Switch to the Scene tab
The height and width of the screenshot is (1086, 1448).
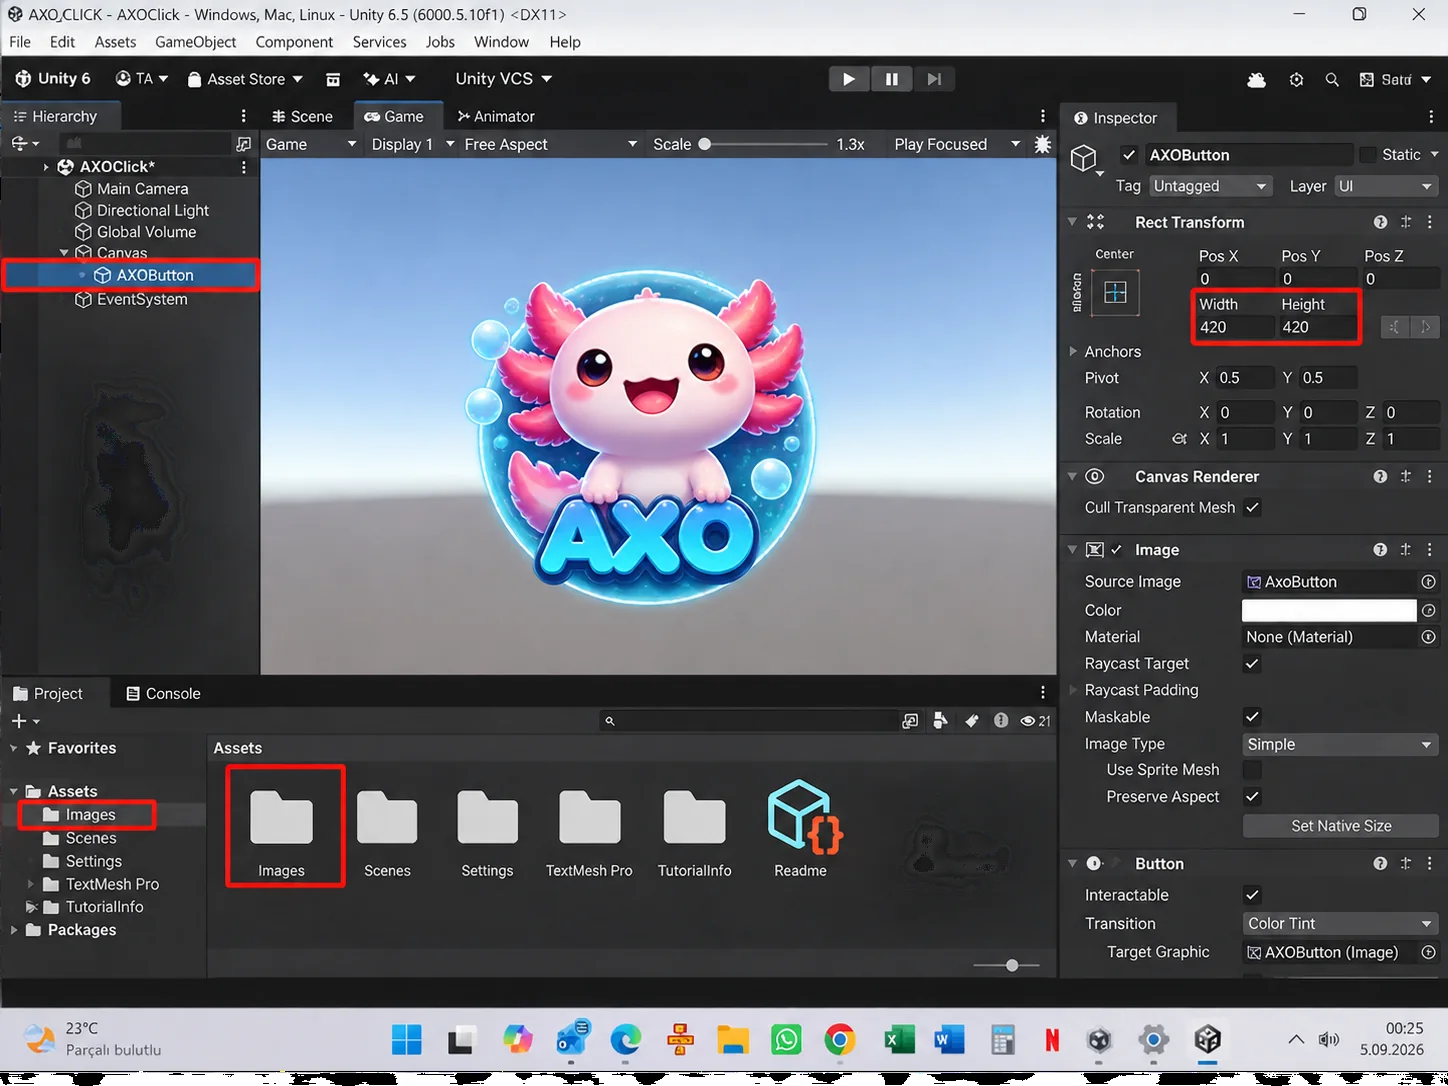point(302,116)
